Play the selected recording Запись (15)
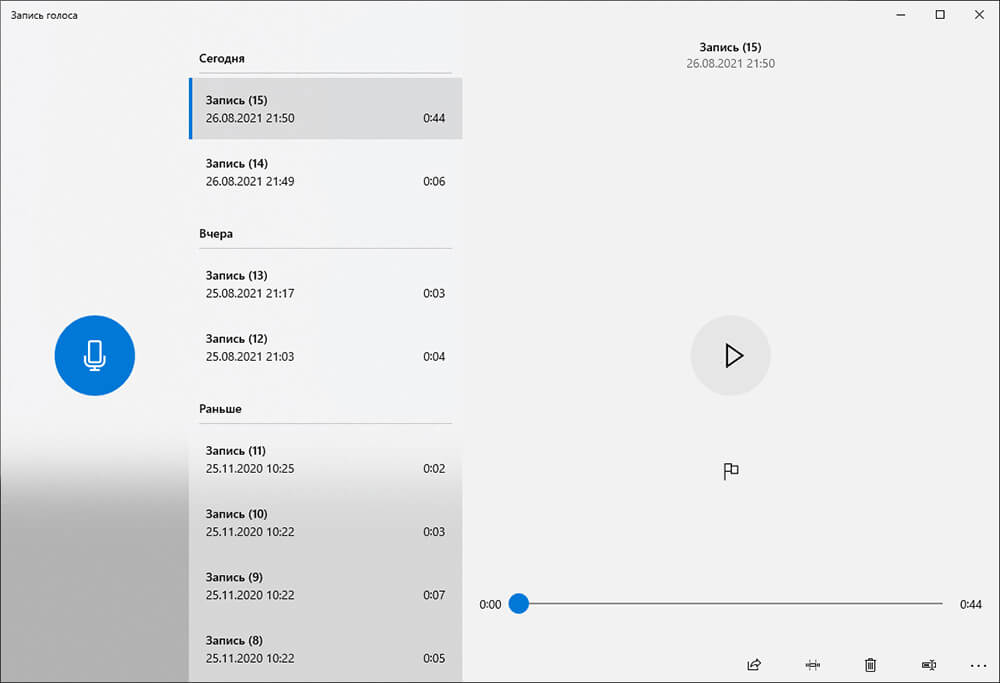The image size is (1000, 683). point(731,355)
